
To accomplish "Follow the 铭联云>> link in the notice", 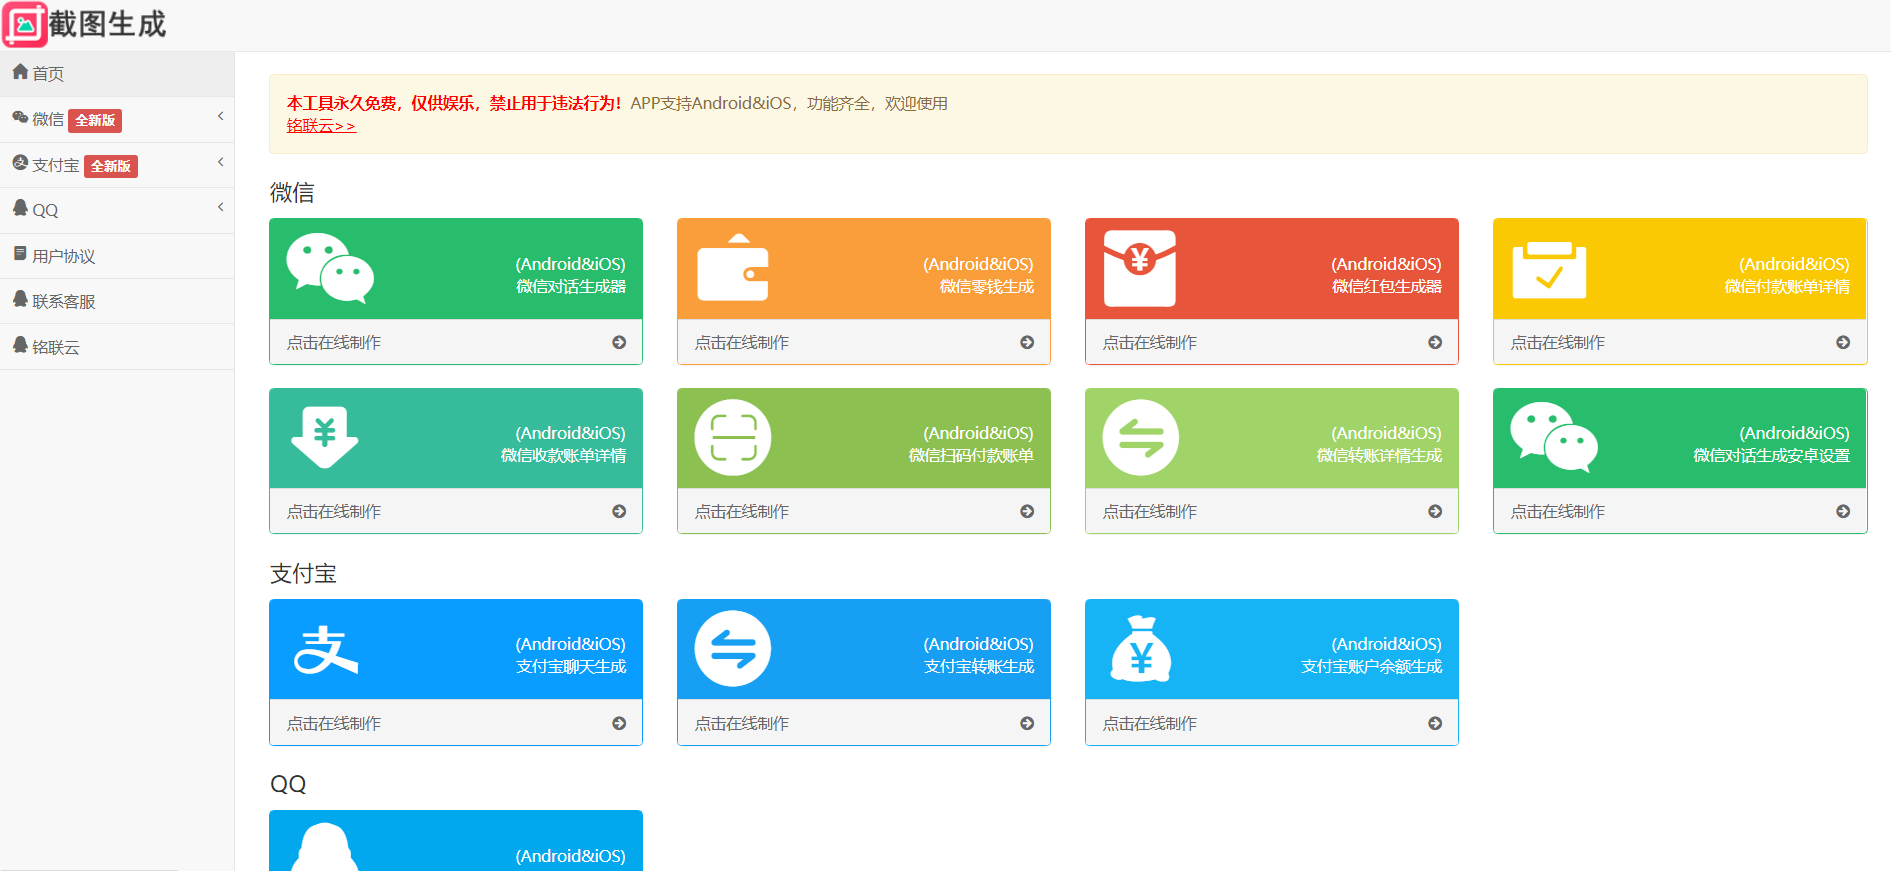I will coord(321,126).
